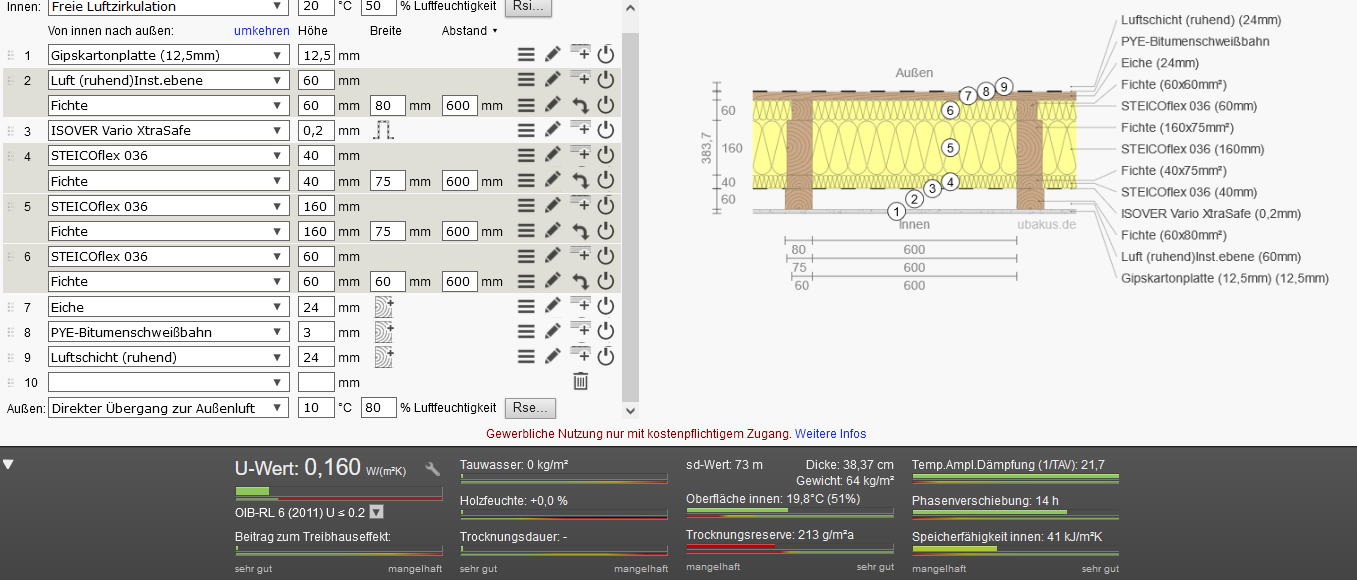Add a layer above the Eiche row

click(x=580, y=300)
